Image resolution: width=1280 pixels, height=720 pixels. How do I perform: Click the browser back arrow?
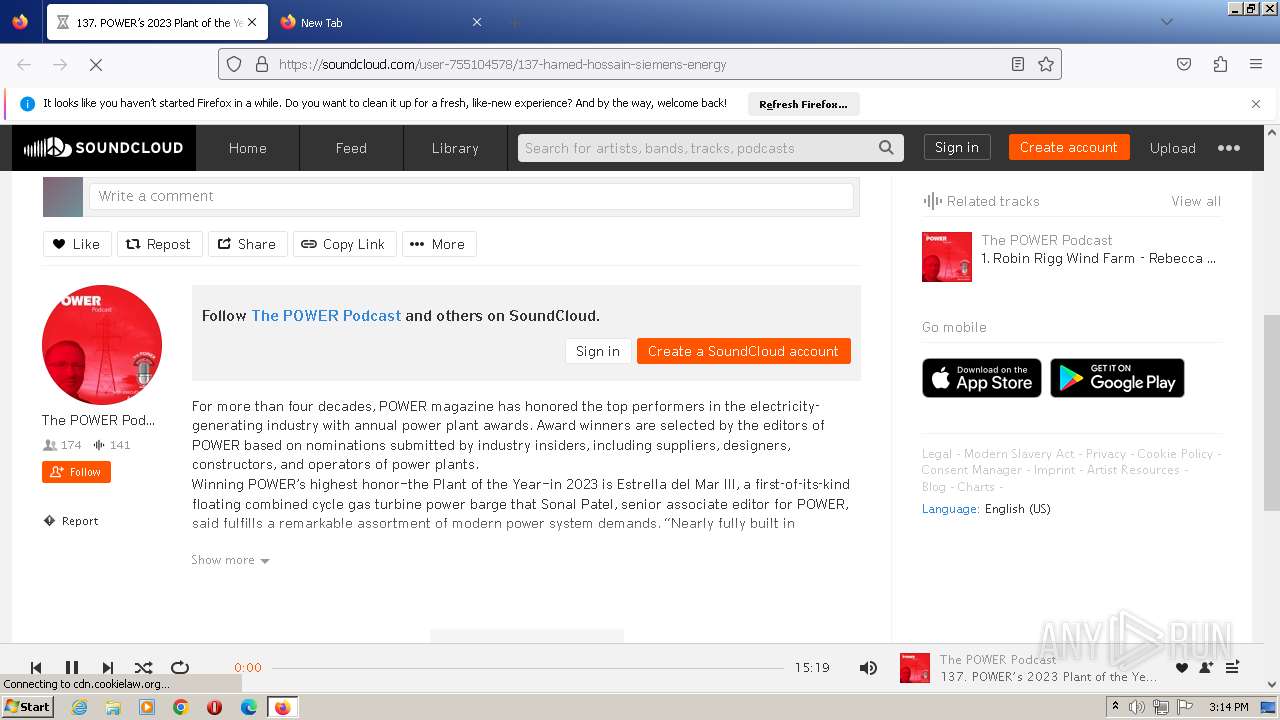[x=24, y=64]
